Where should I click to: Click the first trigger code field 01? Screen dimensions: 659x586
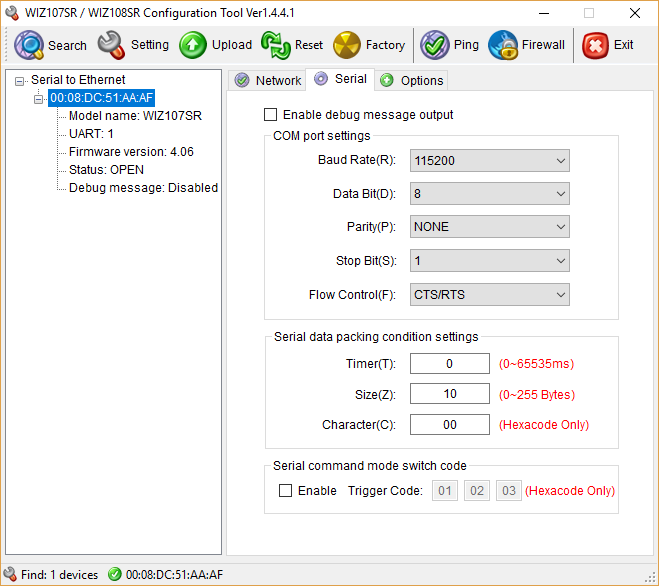445,490
